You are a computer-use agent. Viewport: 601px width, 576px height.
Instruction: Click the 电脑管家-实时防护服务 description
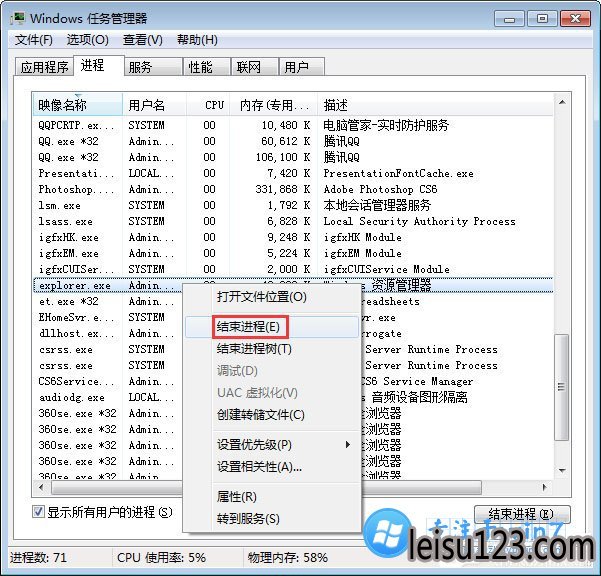[x=386, y=125]
